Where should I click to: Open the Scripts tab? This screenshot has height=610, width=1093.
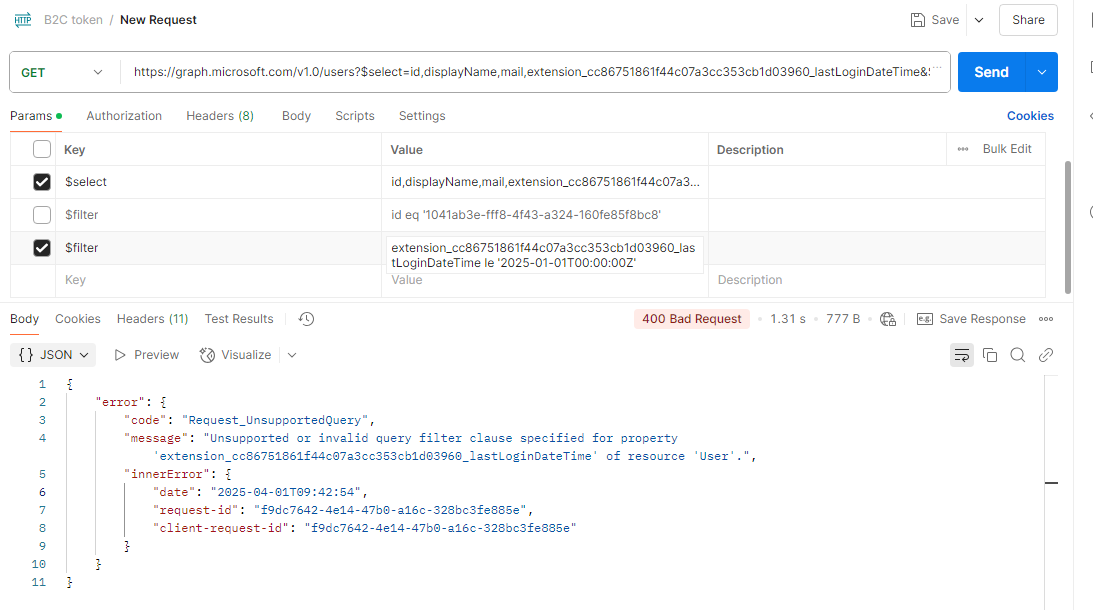click(x=355, y=116)
